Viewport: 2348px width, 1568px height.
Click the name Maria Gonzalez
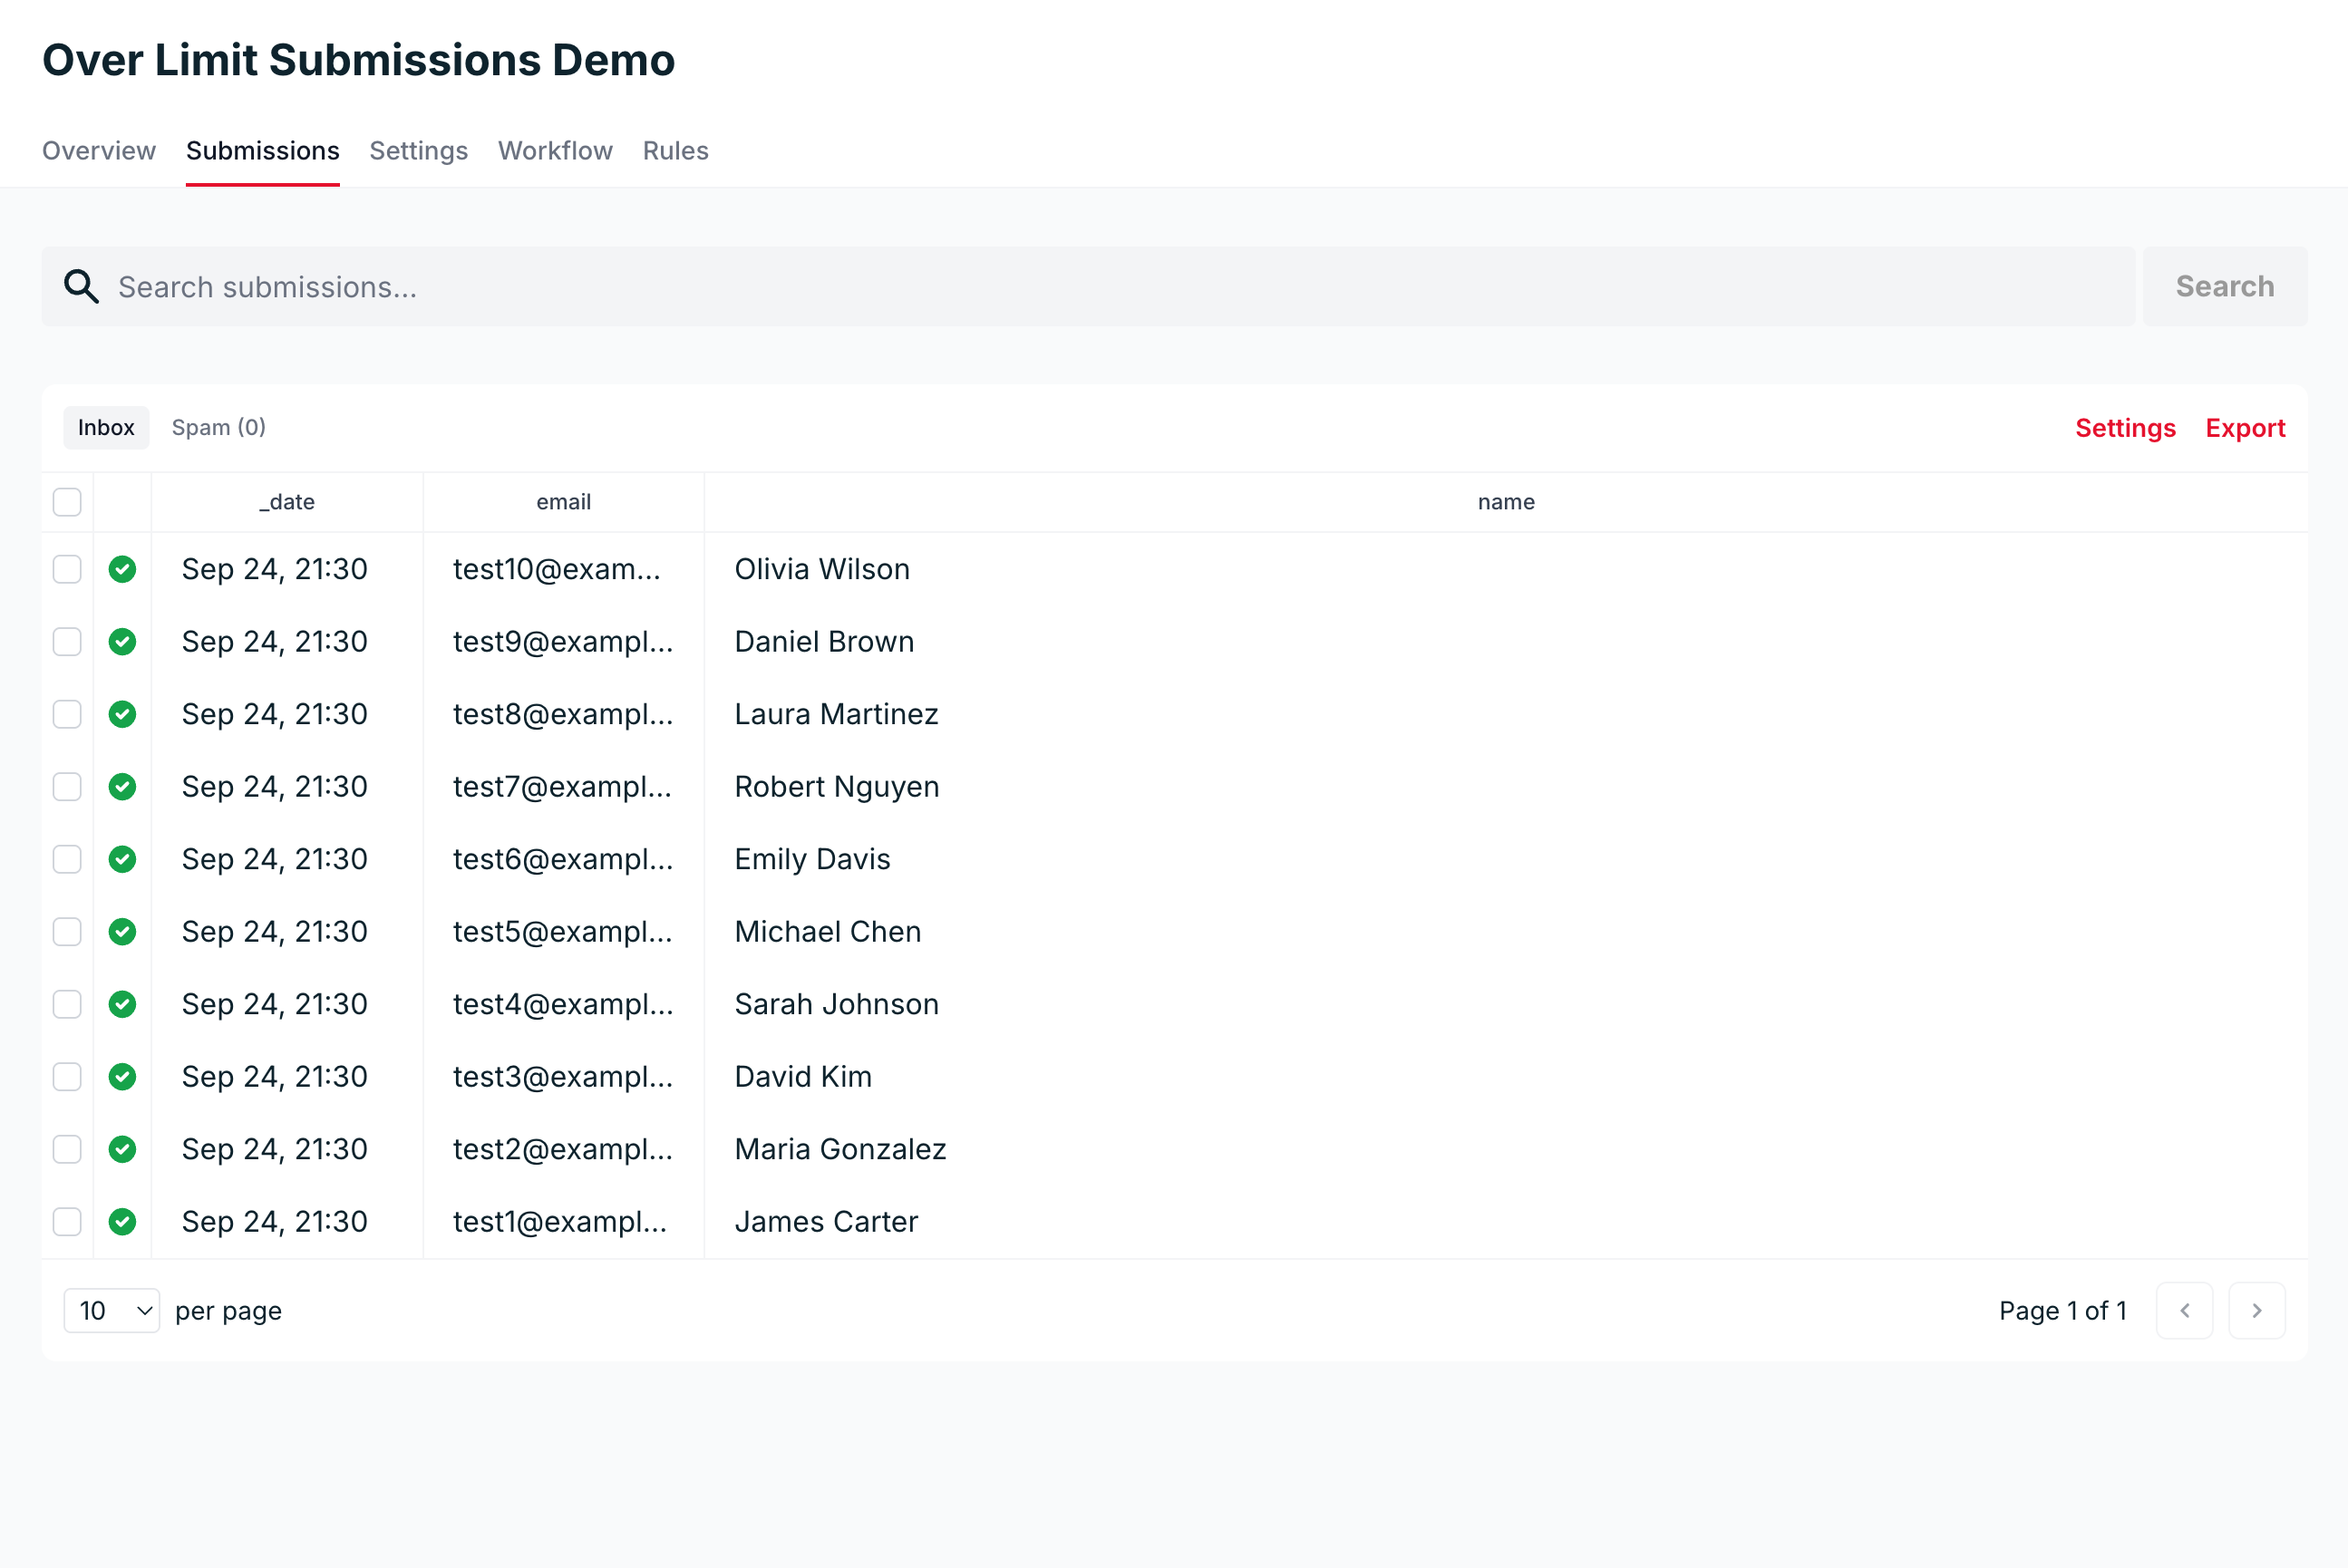[x=840, y=1149]
